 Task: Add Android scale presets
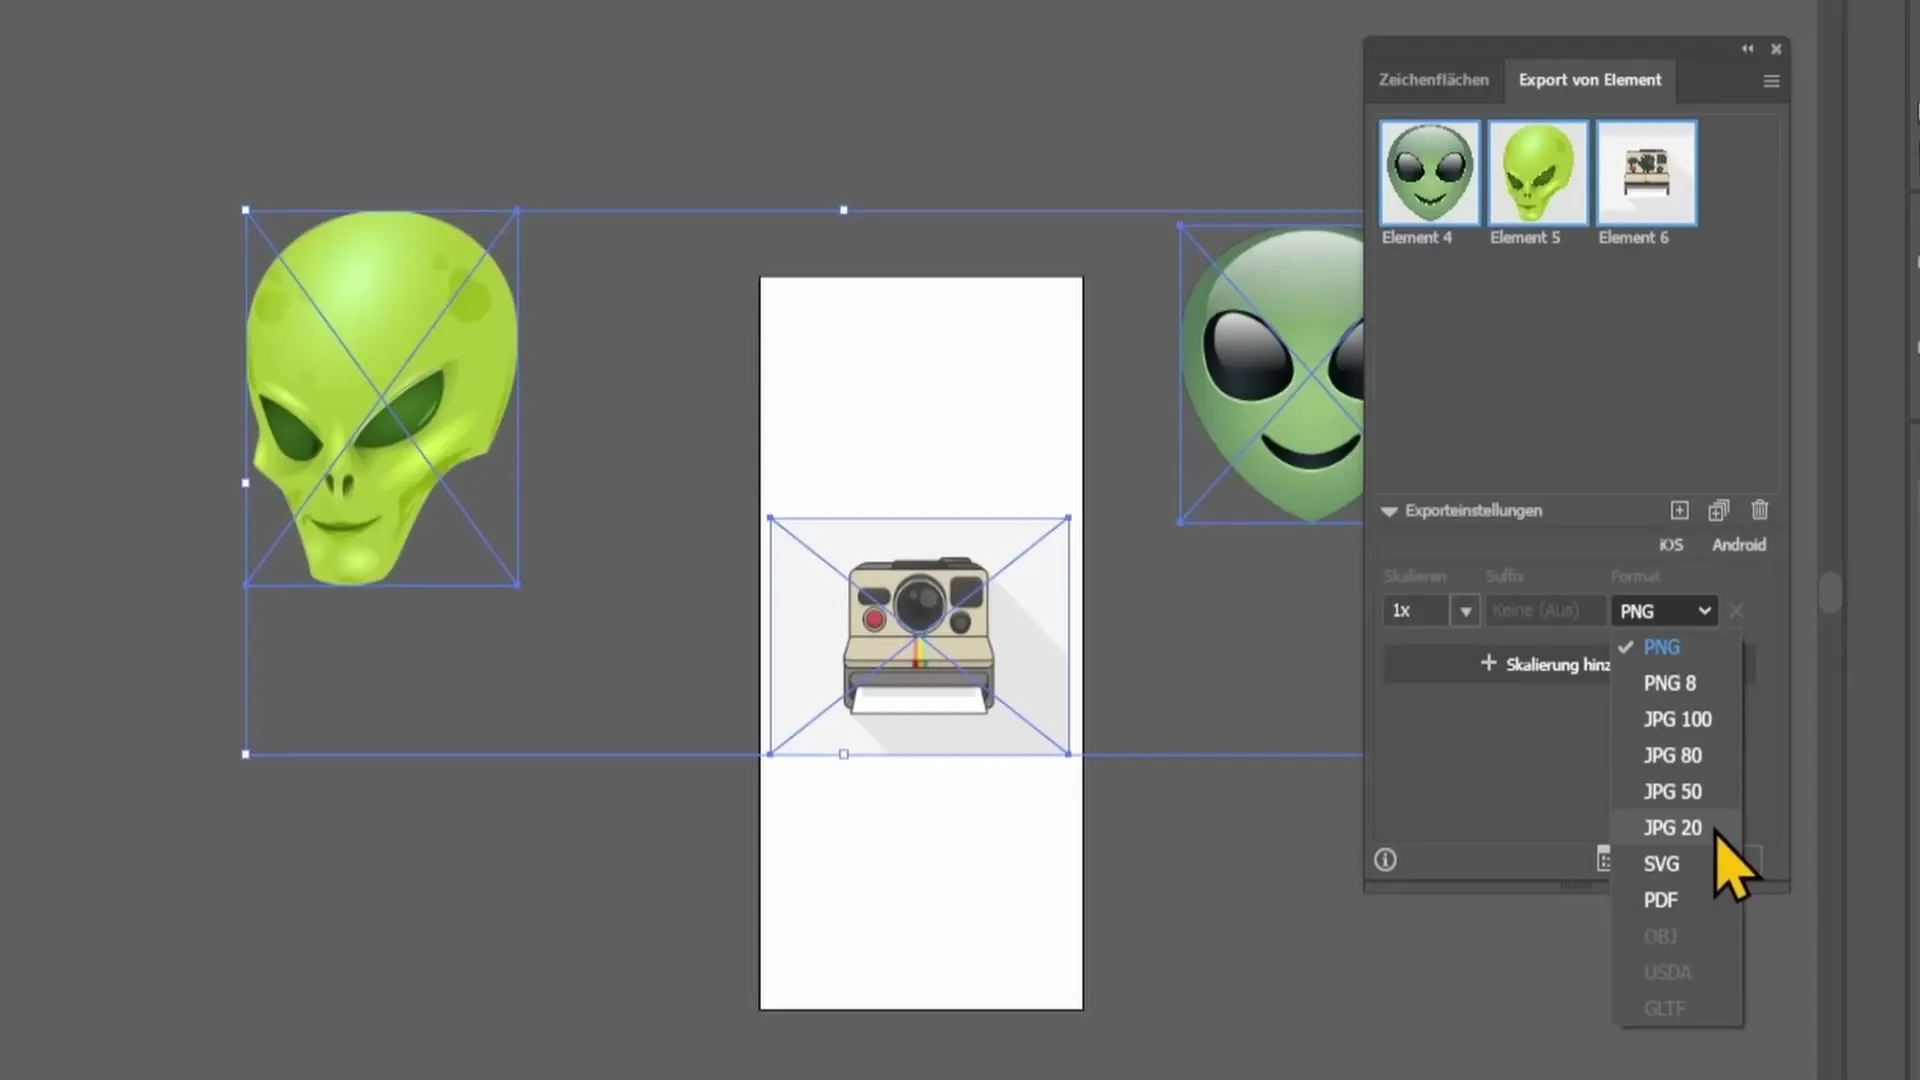(1738, 545)
